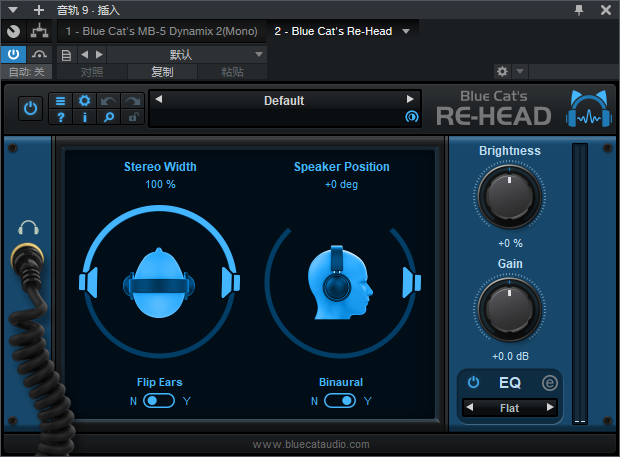620x457 pixels.
Task: Select the Blue Cat's Re-Head insert tab
Action: coord(333,31)
